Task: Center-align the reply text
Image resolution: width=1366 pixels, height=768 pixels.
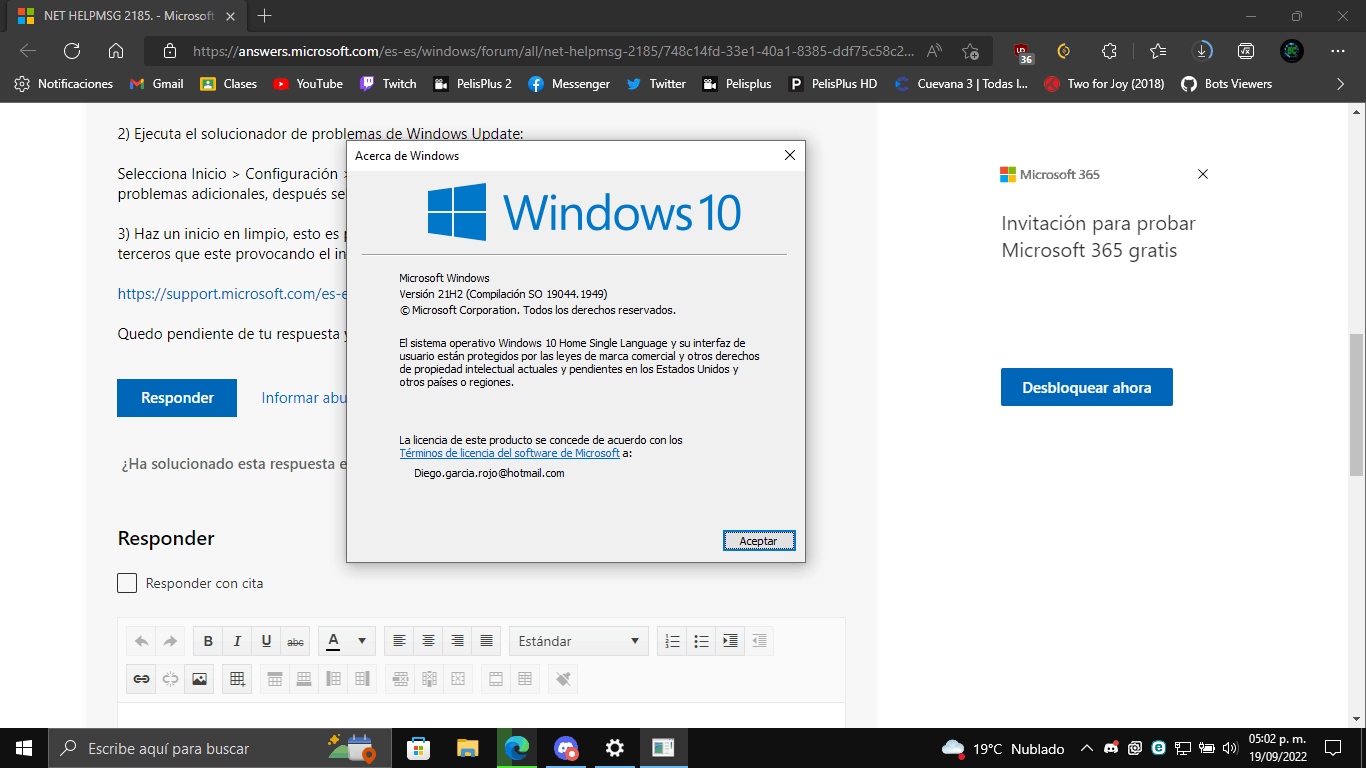Action: (428, 641)
